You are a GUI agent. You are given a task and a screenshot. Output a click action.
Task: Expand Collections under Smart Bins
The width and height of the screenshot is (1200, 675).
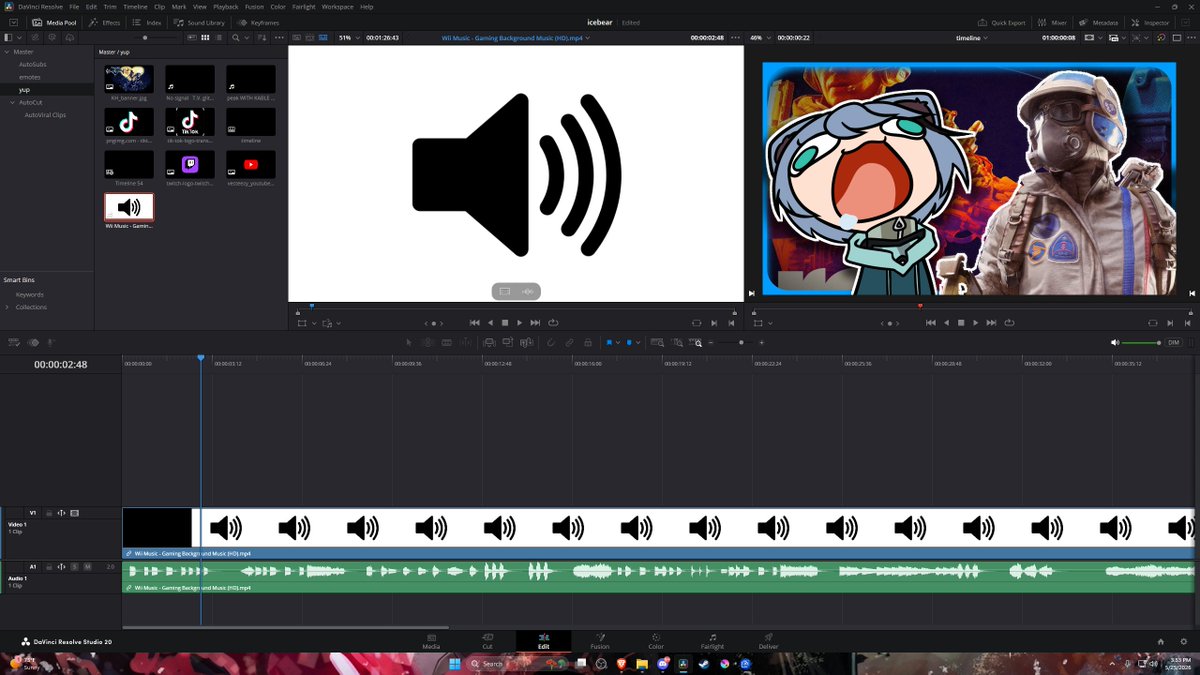coord(7,307)
